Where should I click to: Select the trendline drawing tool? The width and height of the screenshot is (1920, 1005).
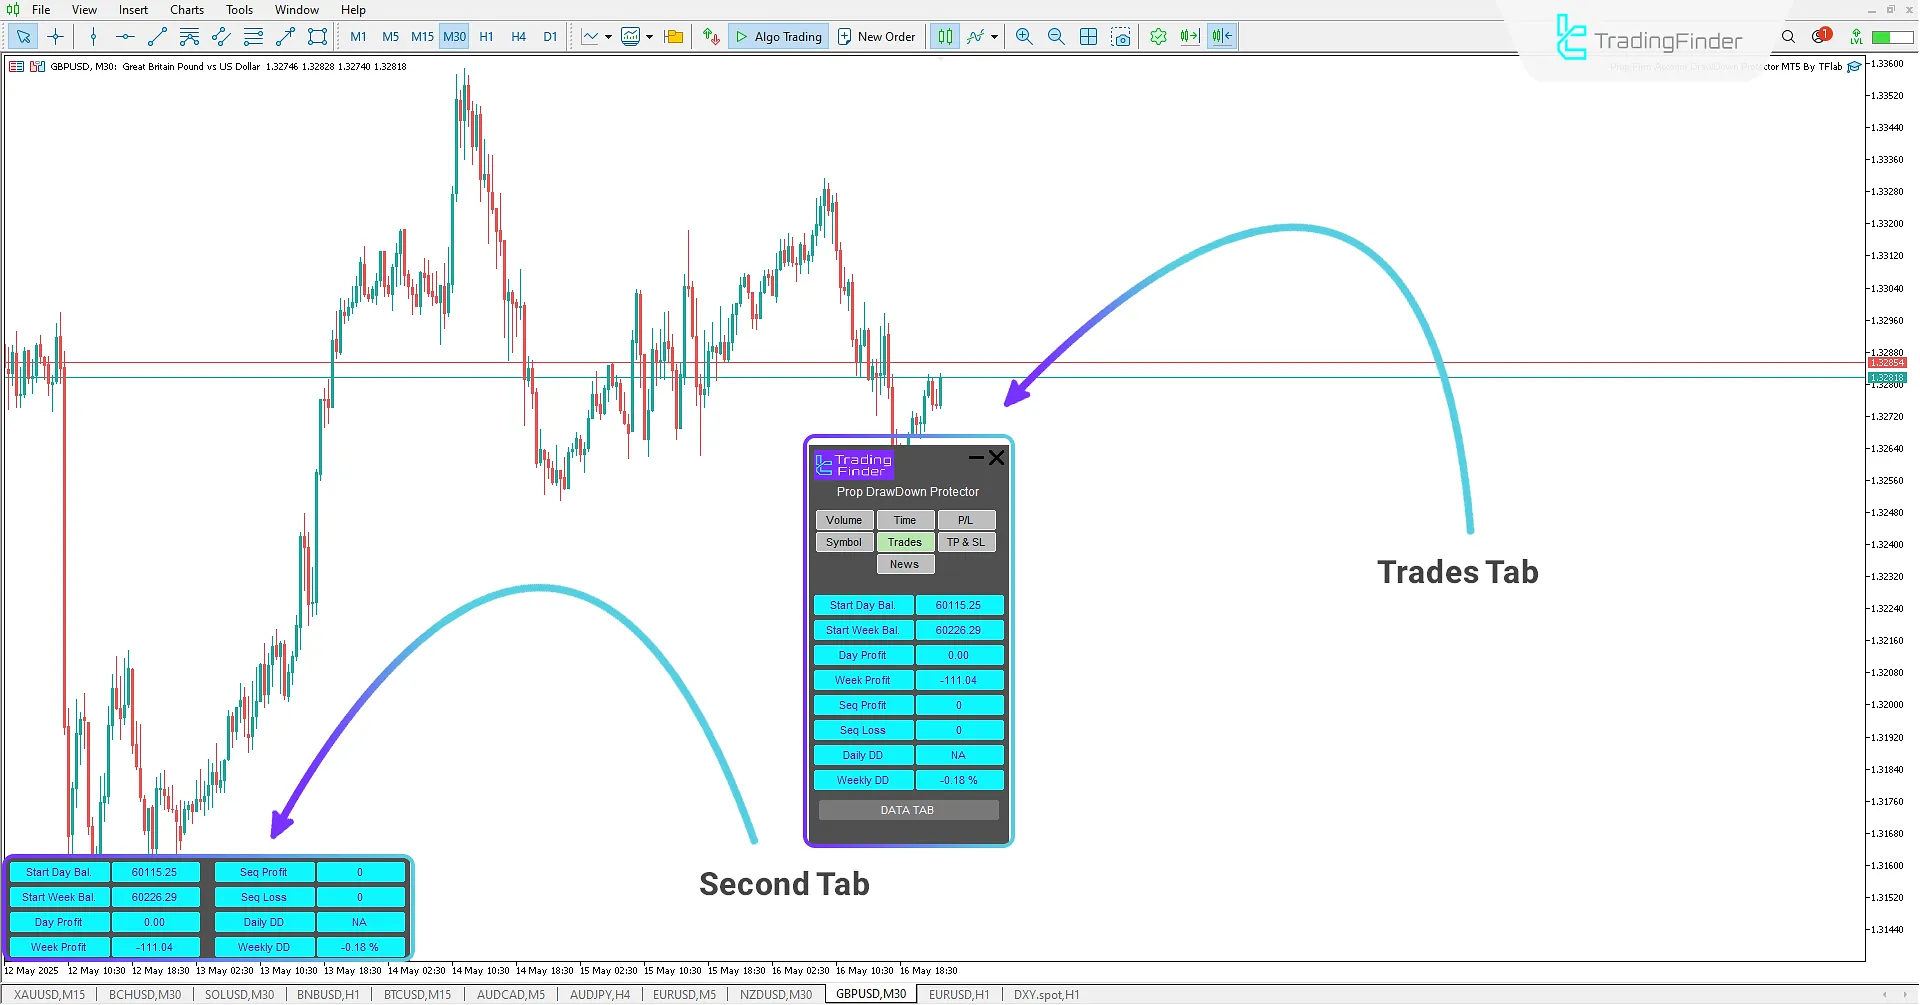click(157, 37)
